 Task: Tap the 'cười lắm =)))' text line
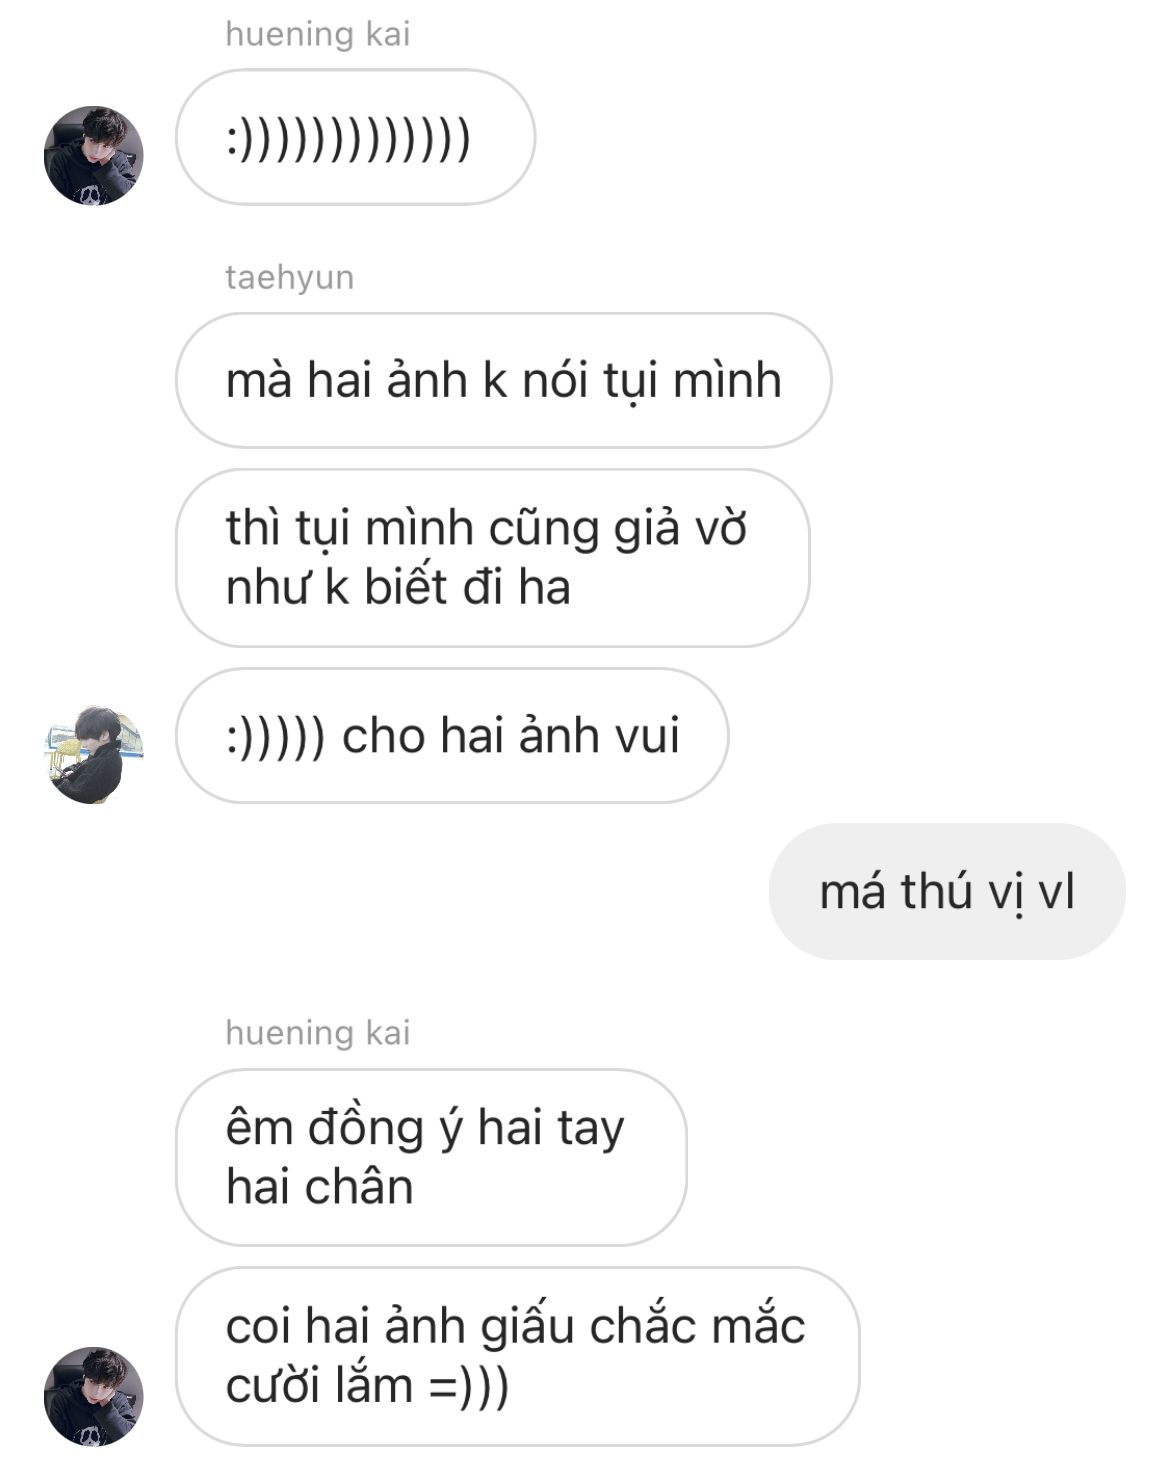click(x=367, y=1386)
